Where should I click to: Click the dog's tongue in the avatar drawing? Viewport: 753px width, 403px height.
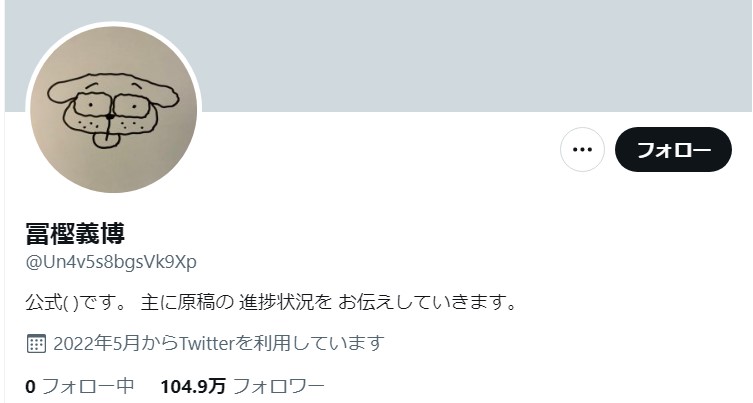pyautogui.click(x=105, y=140)
